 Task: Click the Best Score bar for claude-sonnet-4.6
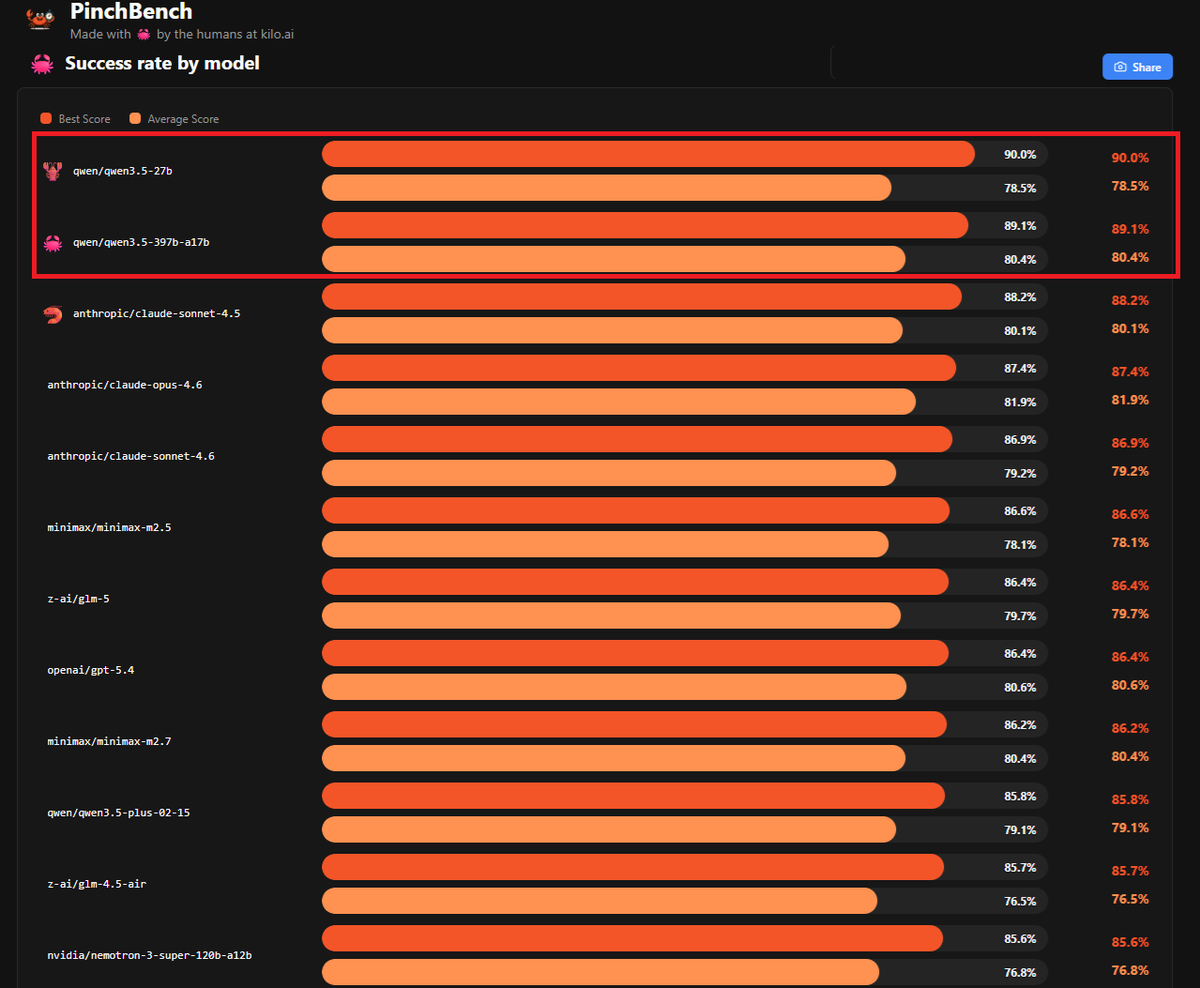(637, 439)
